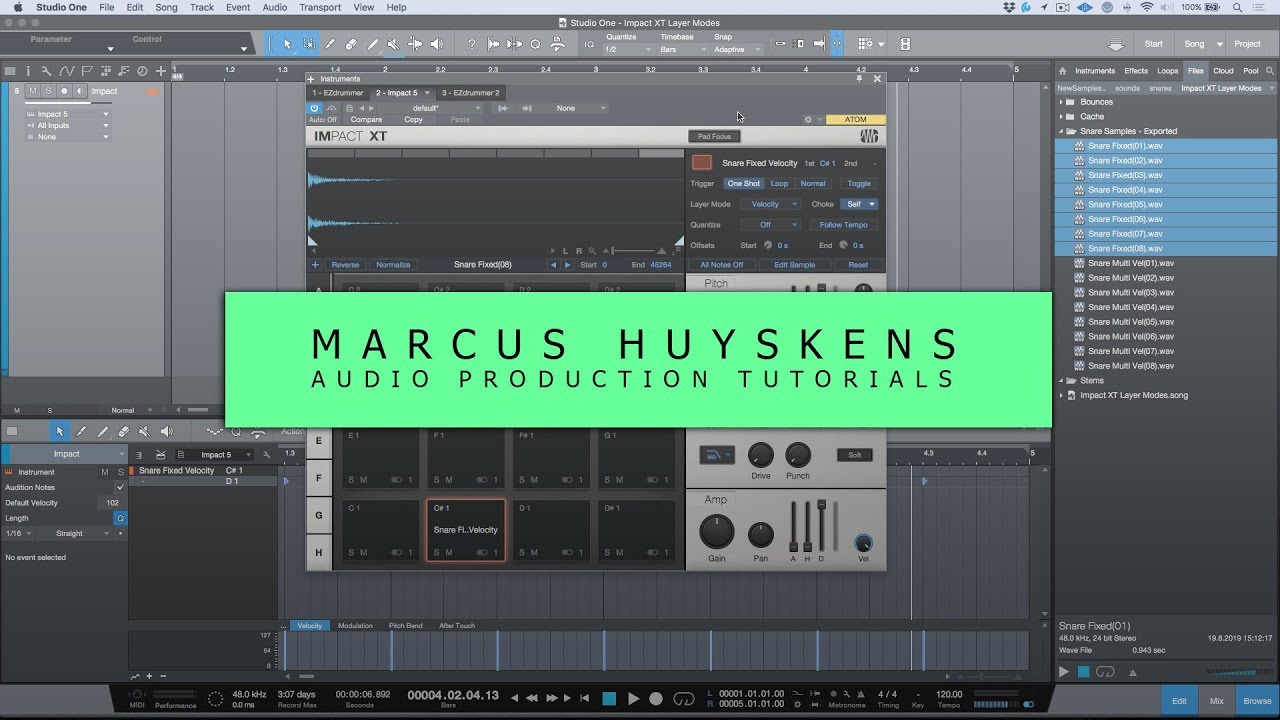This screenshot has height=720, width=1280.
Task: Select the Mute tool in main toolbar
Action: (393, 44)
